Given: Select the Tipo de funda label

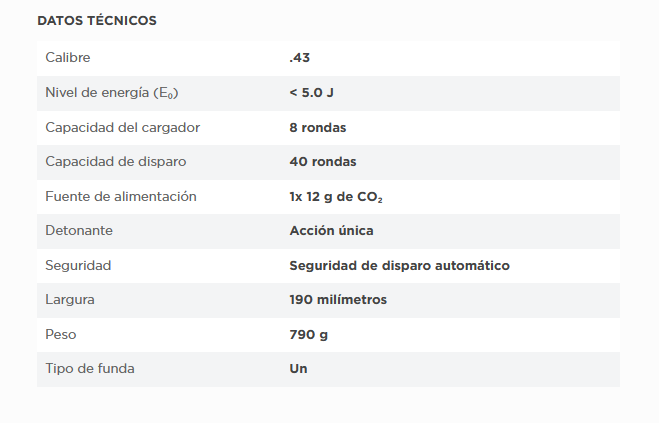Looking at the screenshot, I should pyautogui.click(x=90, y=368).
